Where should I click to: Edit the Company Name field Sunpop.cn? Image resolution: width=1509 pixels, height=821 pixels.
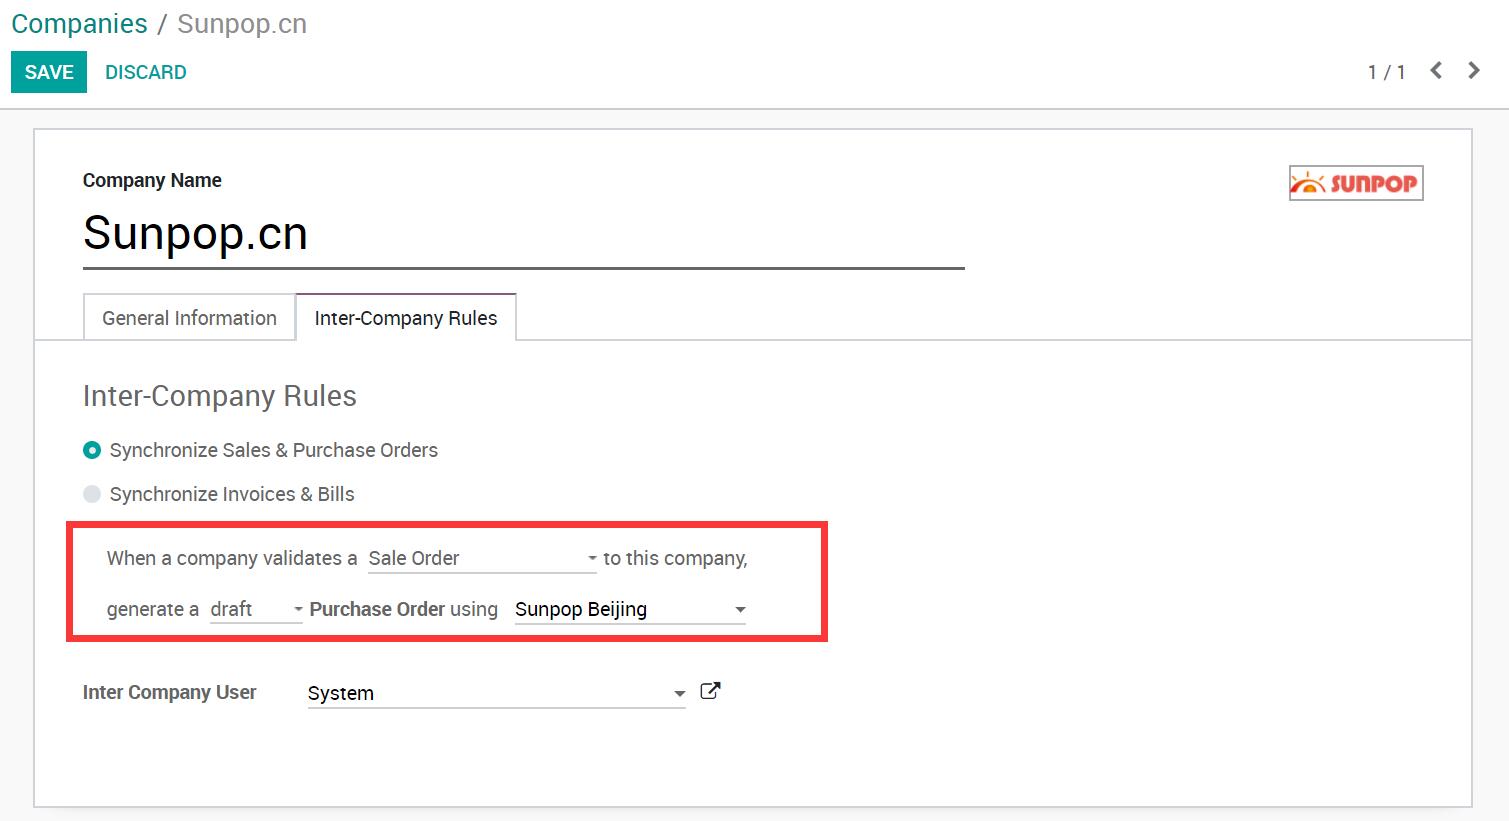pyautogui.click(x=523, y=234)
